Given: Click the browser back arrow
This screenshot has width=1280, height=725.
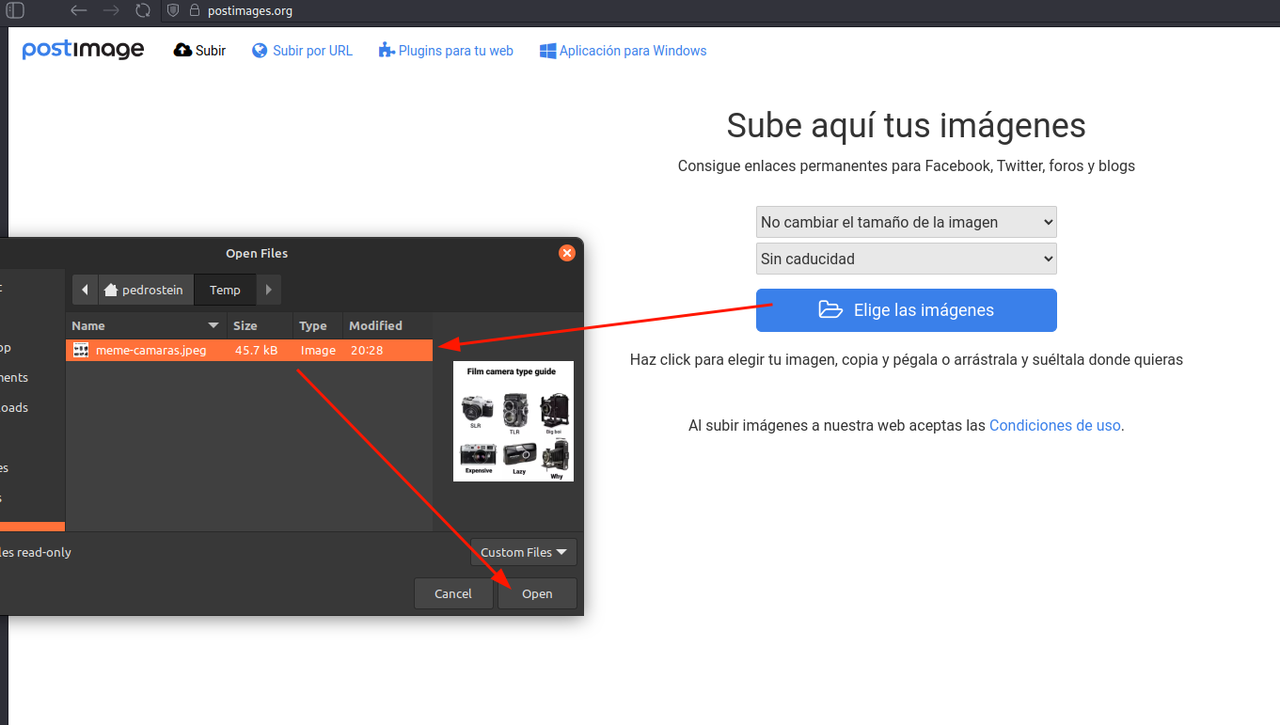Looking at the screenshot, I should pos(78,11).
